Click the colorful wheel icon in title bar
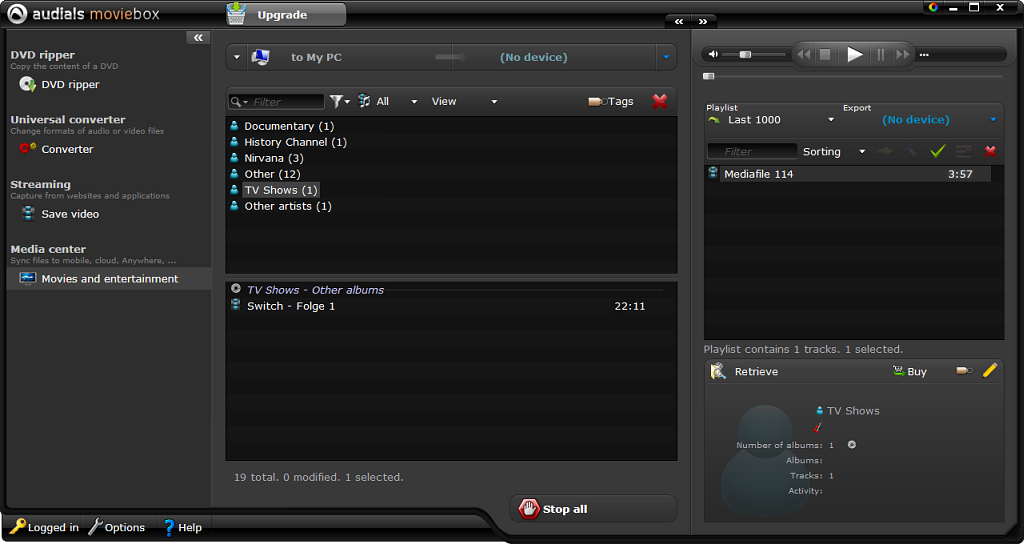Viewport: 1024px width, 544px height. [933, 7]
